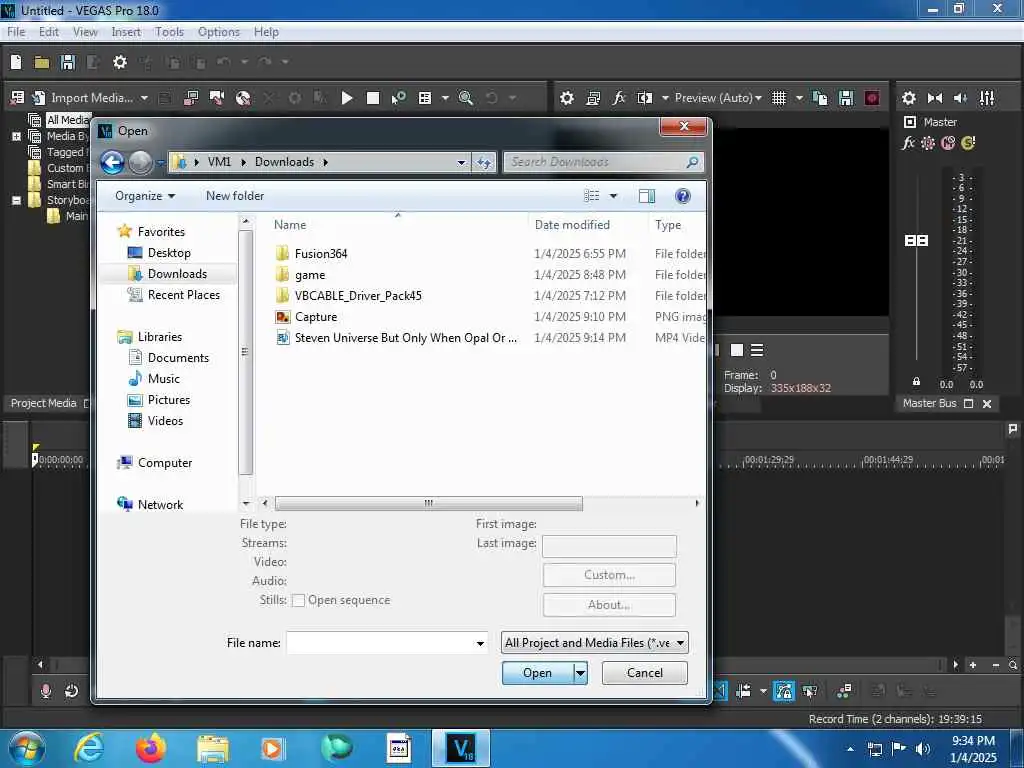The width and height of the screenshot is (1024, 768).
Task: Open the View menu
Action: 85,31
